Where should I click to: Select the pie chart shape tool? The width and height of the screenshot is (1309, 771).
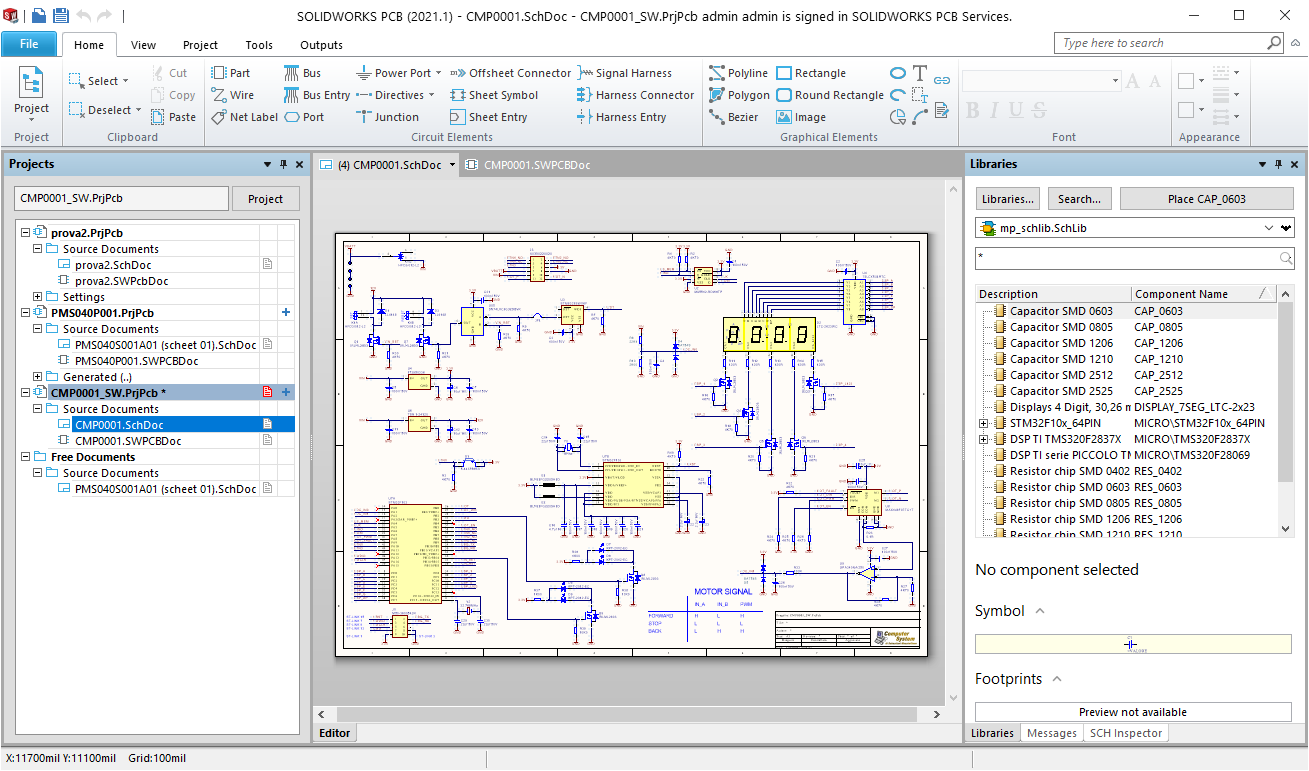[898, 117]
